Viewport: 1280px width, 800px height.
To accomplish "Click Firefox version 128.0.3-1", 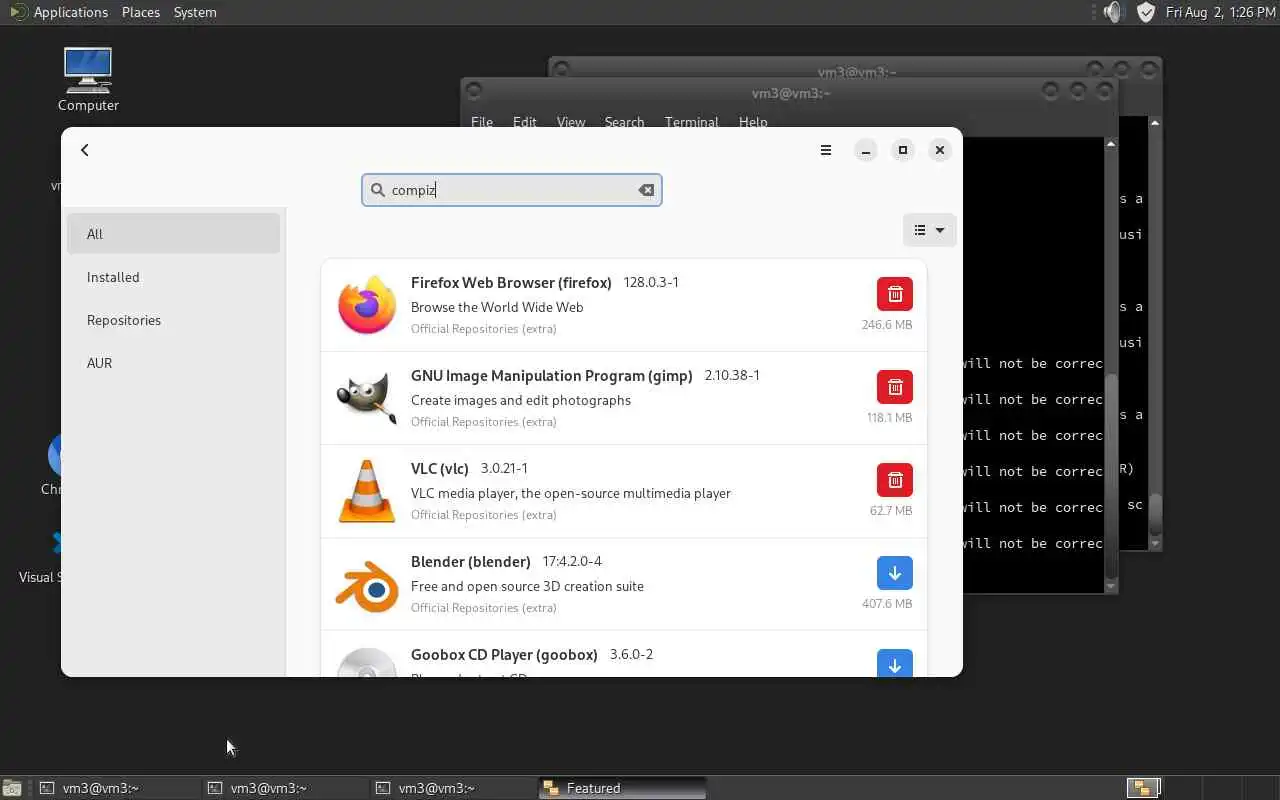I will pyautogui.click(x=651, y=282).
